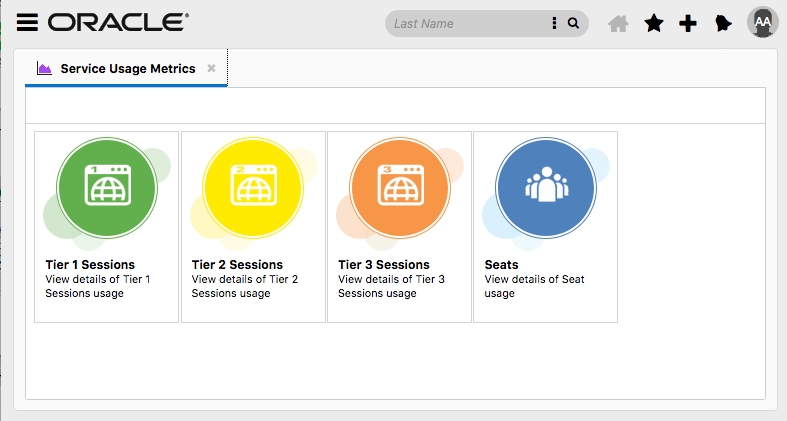The height and width of the screenshot is (421, 787).
Task: Focus the Last Name search field
Action: [465, 23]
